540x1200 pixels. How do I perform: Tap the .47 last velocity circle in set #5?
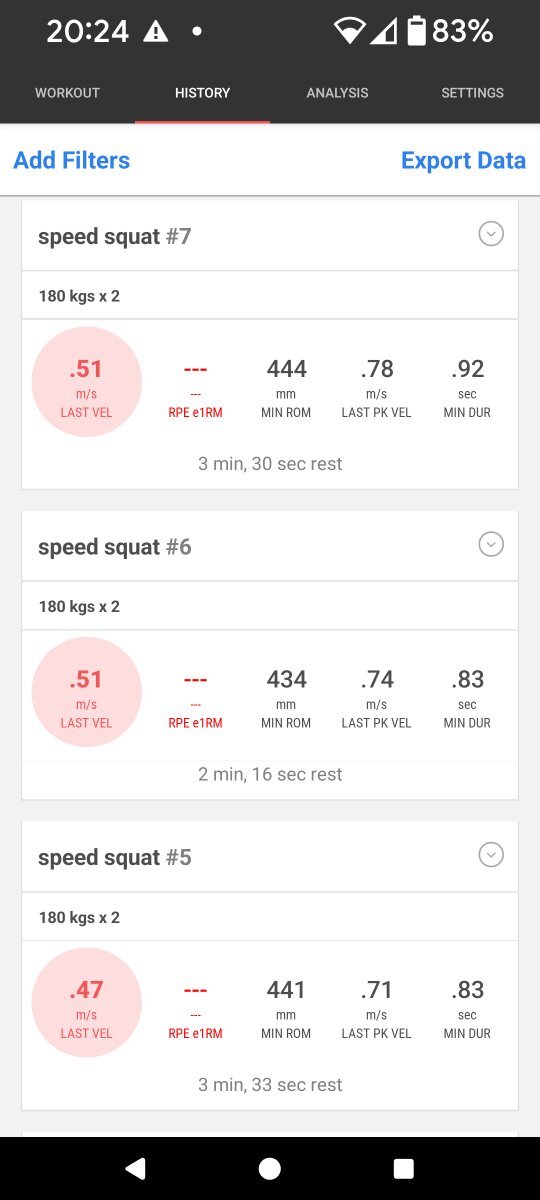pyautogui.click(x=87, y=1003)
